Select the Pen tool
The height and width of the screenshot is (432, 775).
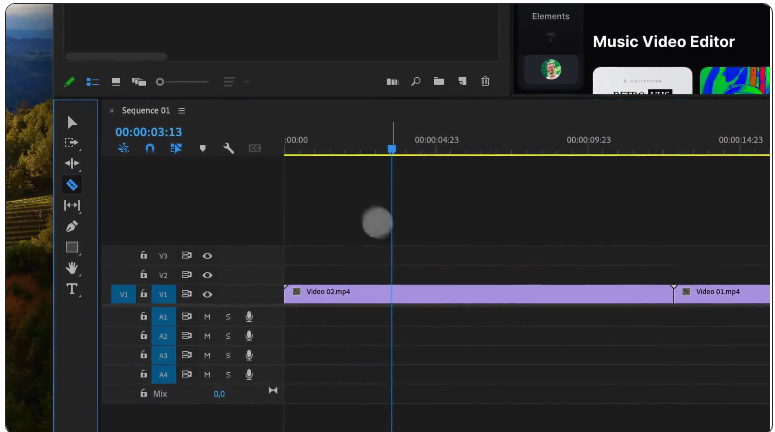coord(72,227)
